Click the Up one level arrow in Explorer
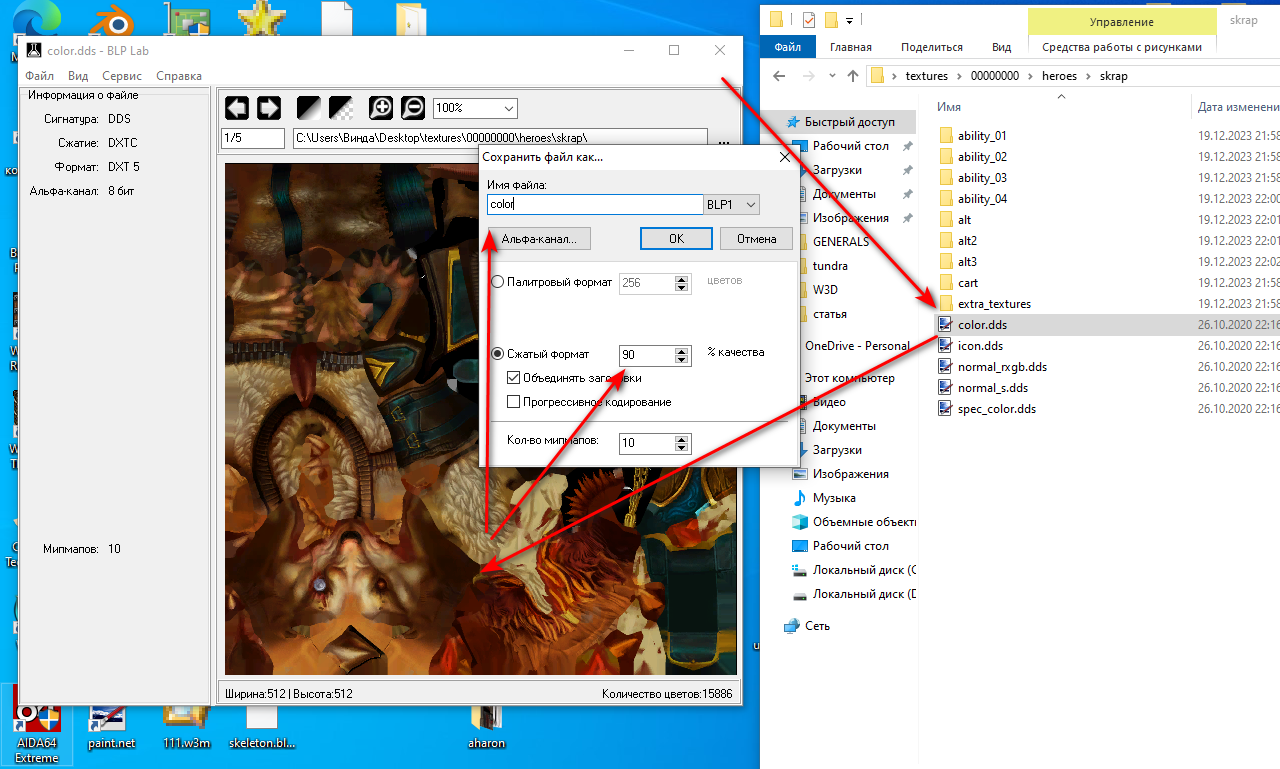This screenshot has height=769, width=1280. tap(852, 76)
